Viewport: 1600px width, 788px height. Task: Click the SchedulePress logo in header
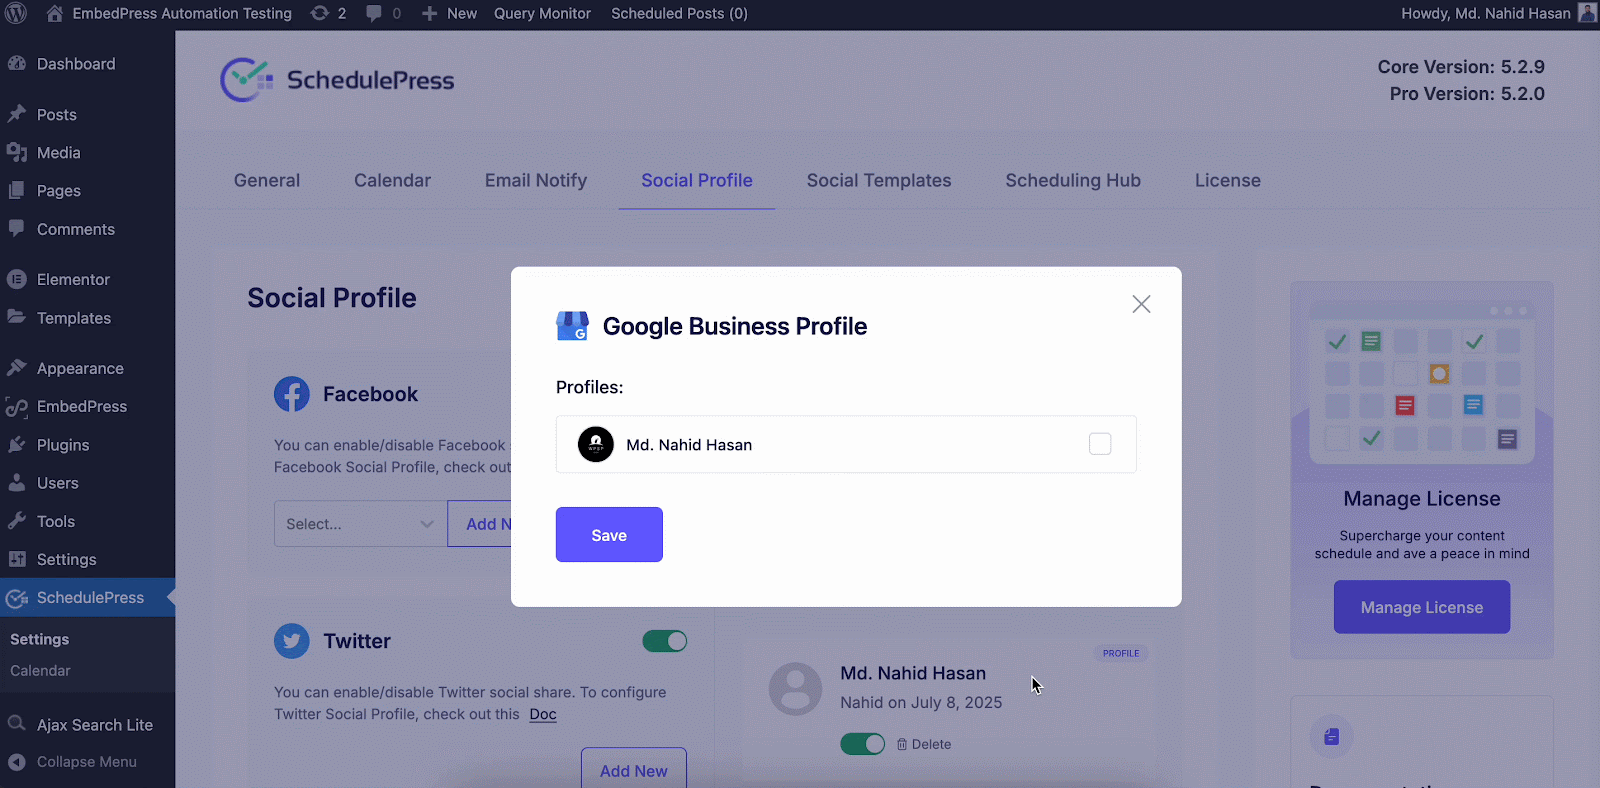click(337, 80)
